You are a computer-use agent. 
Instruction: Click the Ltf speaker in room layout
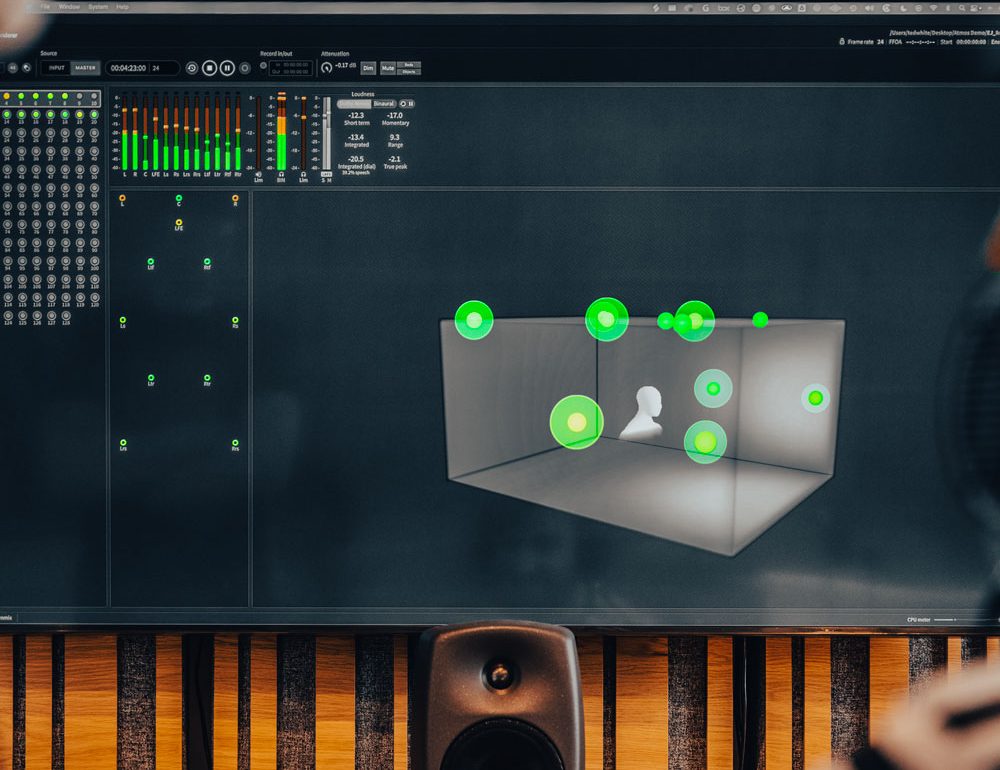[151, 262]
